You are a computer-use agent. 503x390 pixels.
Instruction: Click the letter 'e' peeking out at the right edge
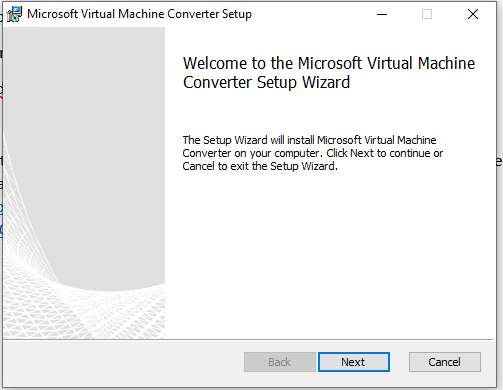click(x=499, y=161)
